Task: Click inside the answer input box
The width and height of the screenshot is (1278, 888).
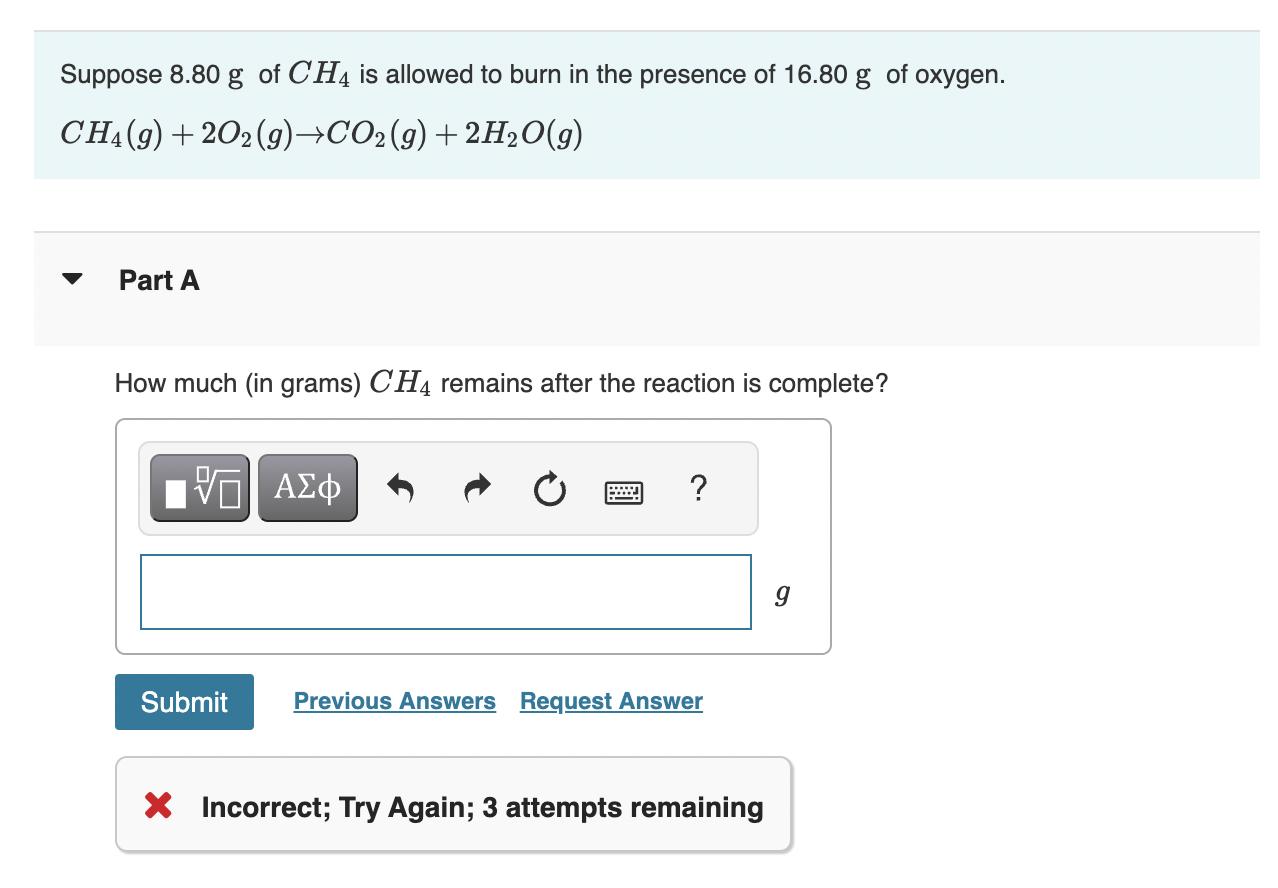Action: (x=445, y=591)
